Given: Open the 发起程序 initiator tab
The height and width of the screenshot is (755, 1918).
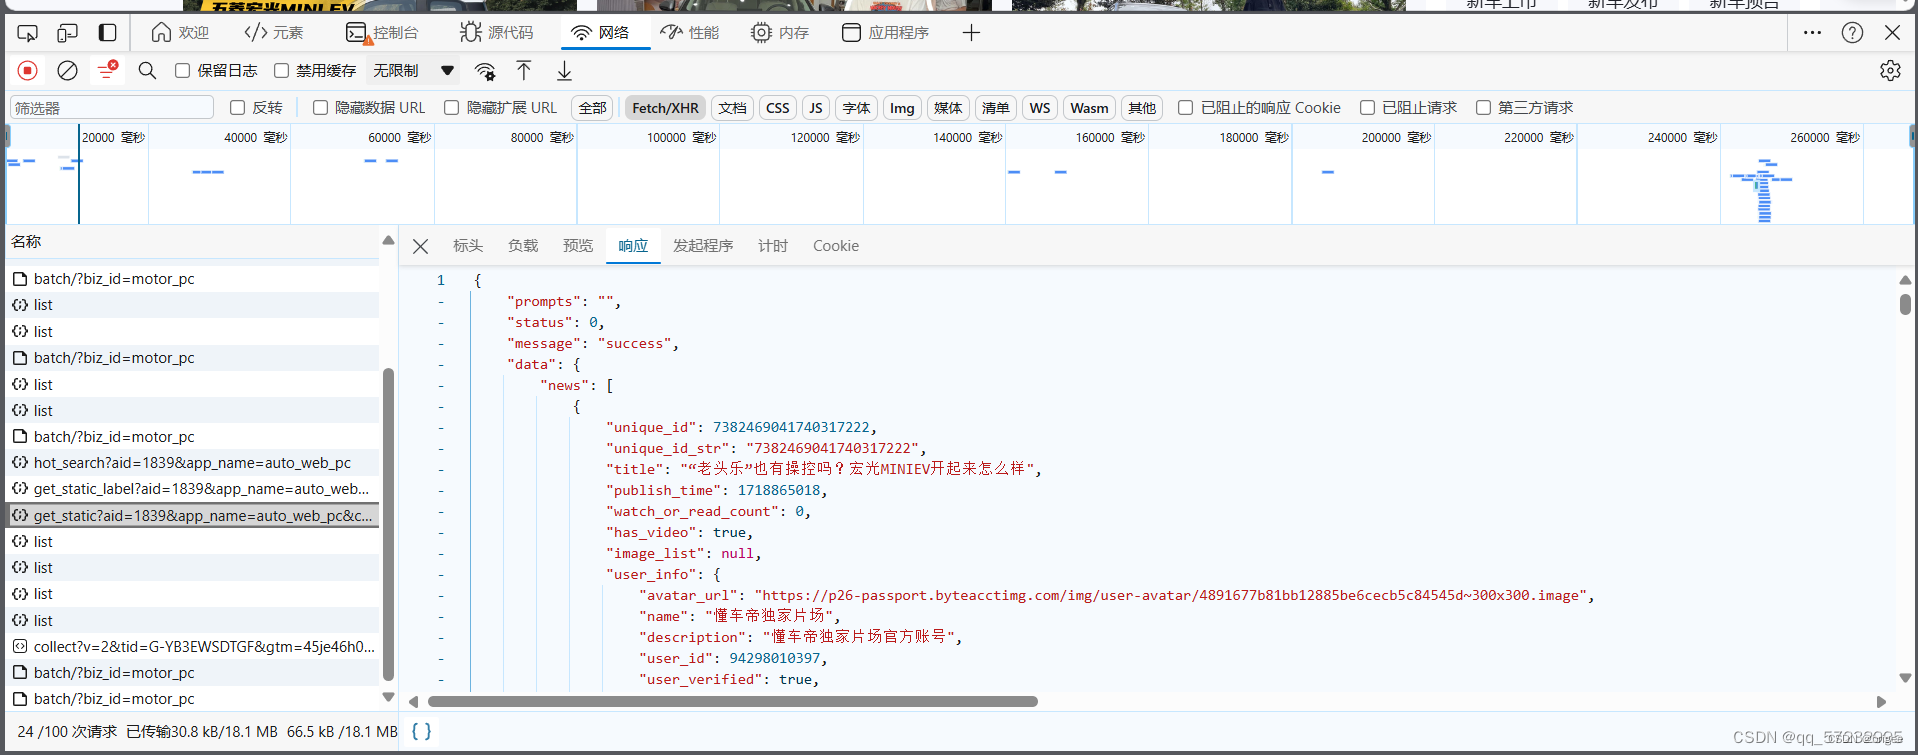Looking at the screenshot, I should 703,246.
